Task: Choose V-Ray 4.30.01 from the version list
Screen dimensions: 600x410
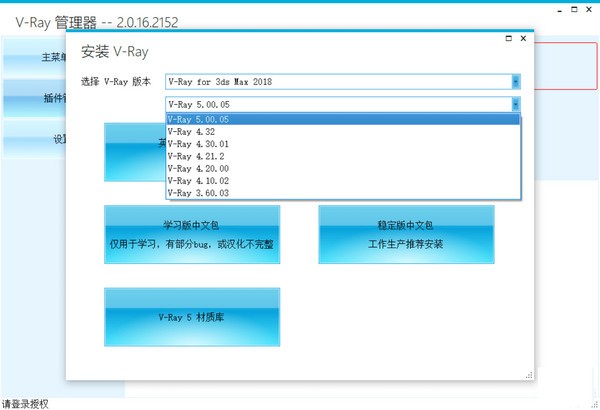Action: tap(343, 144)
